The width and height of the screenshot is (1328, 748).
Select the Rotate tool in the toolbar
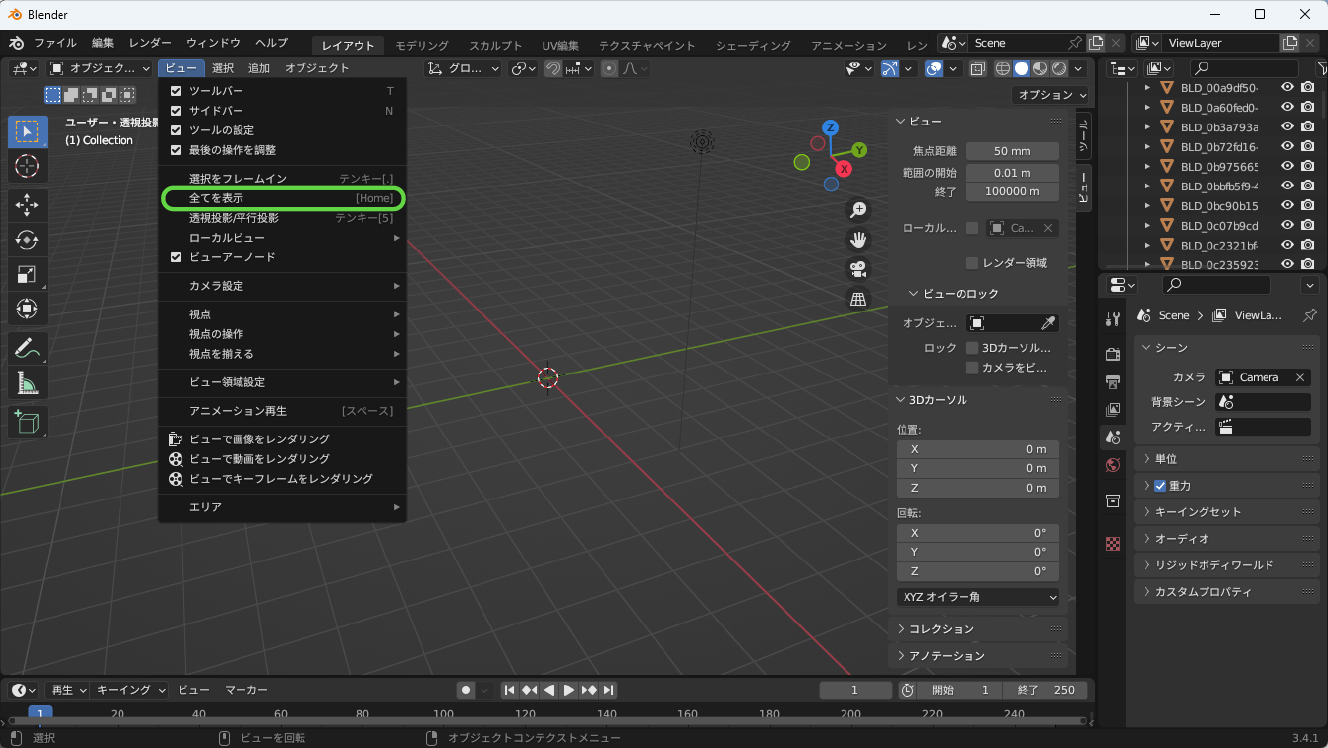pos(27,240)
